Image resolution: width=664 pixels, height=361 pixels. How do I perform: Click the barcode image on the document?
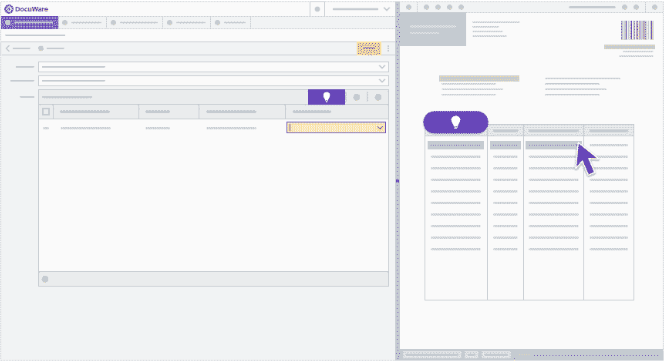(x=637, y=30)
